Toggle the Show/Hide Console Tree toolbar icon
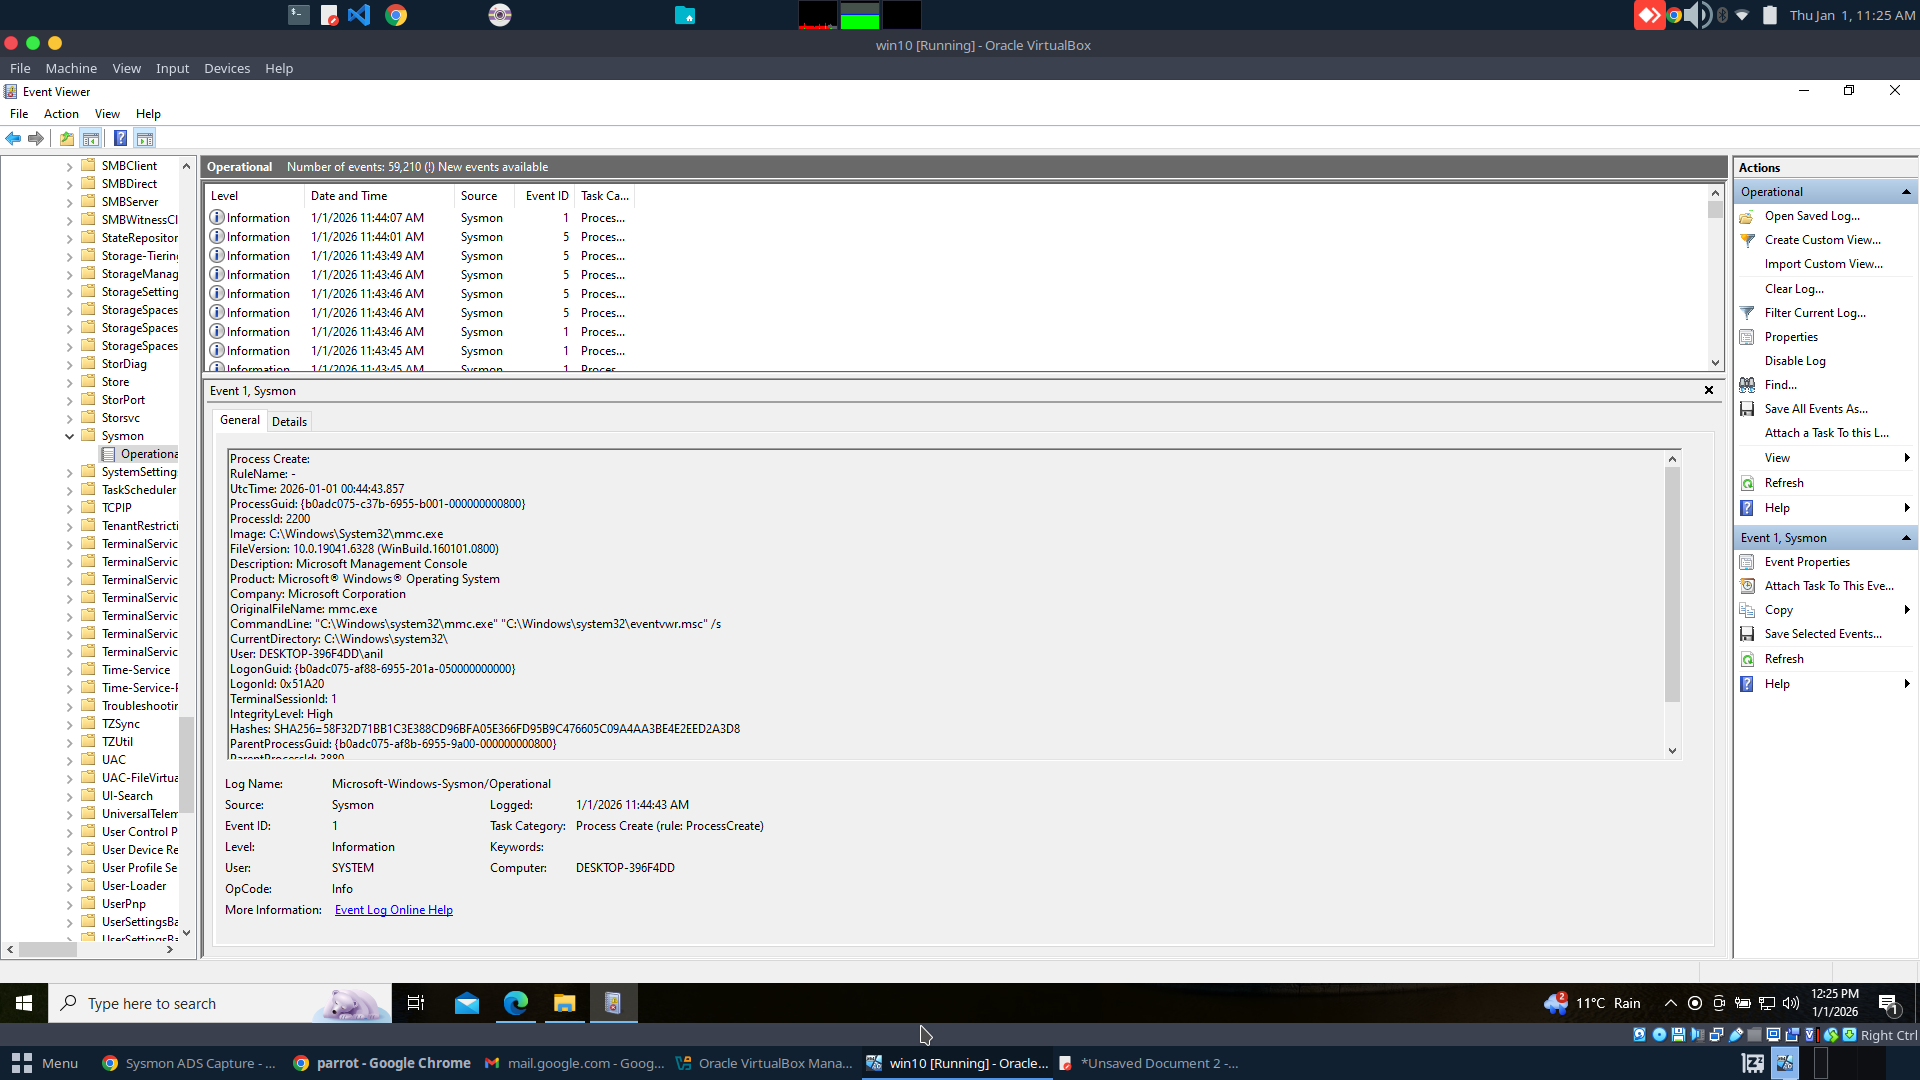Viewport: 1920px width, 1080px height. pos(91,138)
